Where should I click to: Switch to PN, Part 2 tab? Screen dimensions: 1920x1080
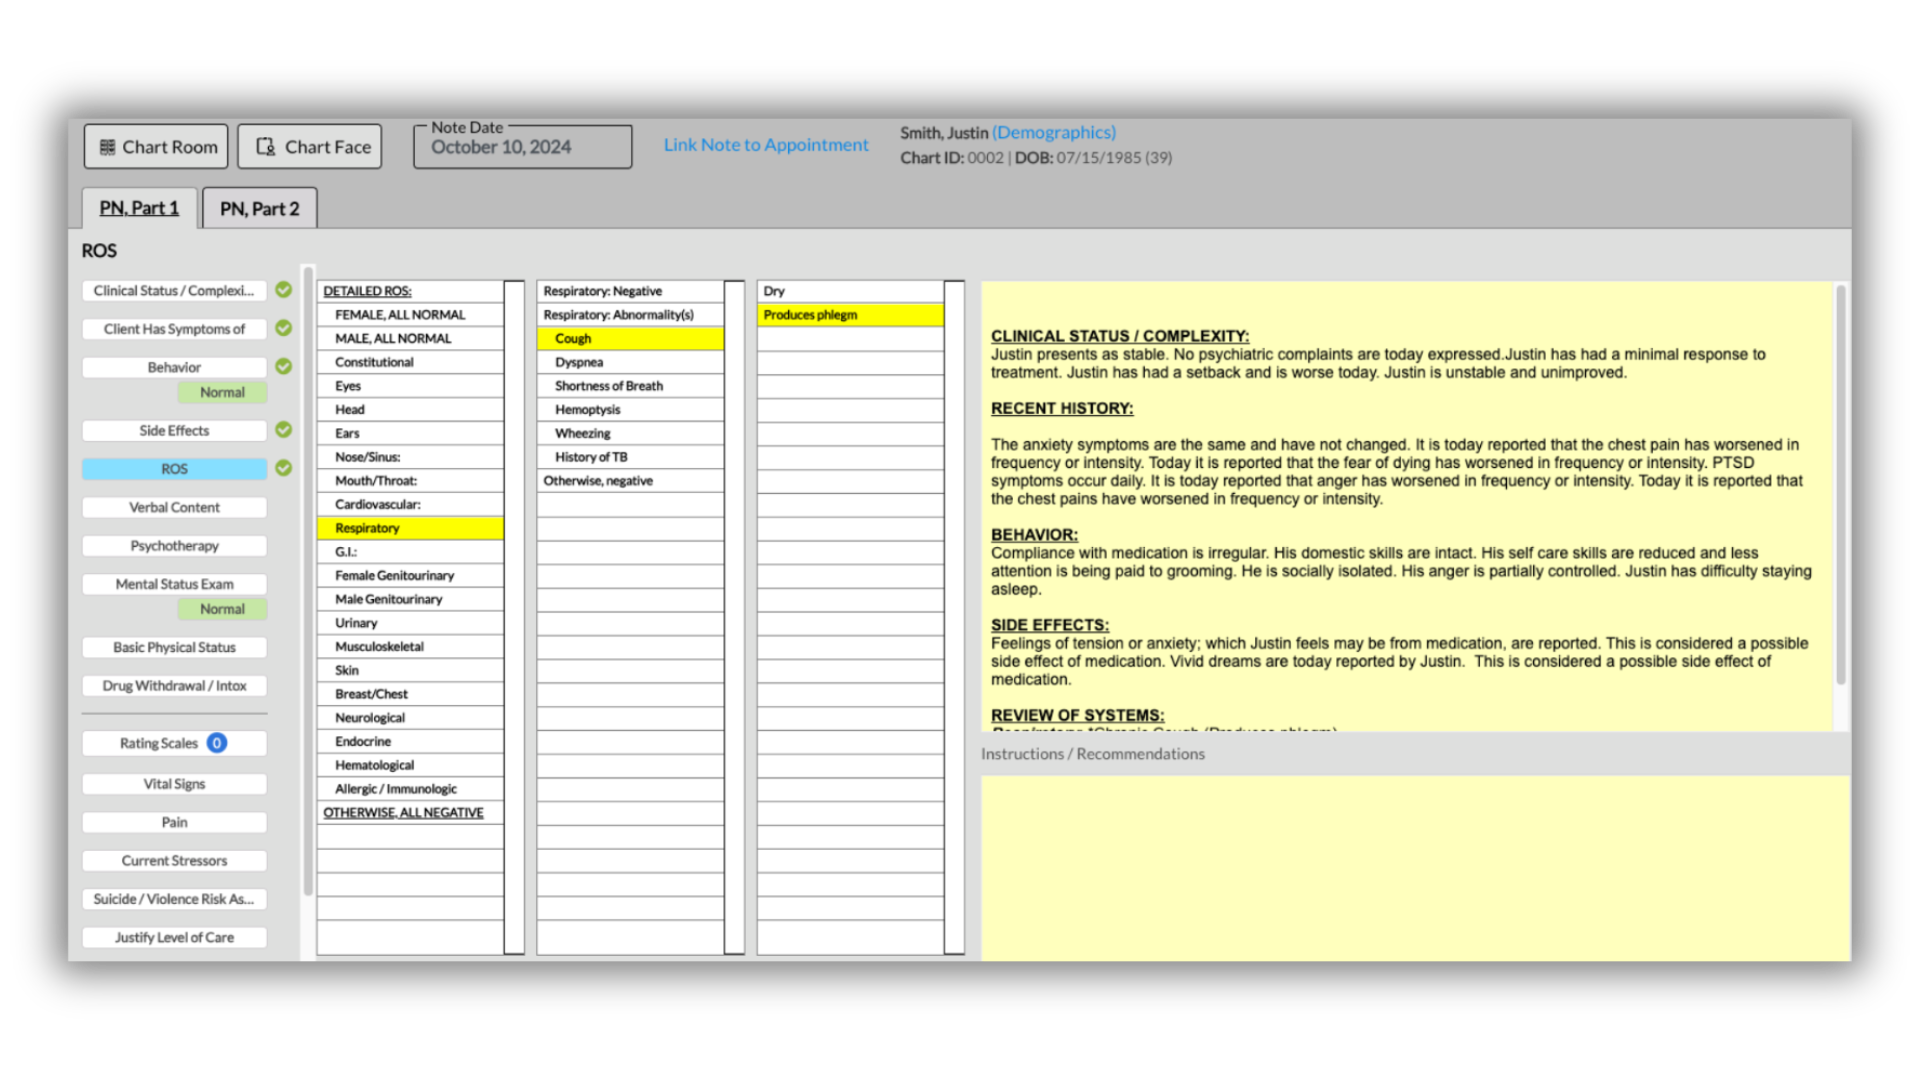[259, 209]
